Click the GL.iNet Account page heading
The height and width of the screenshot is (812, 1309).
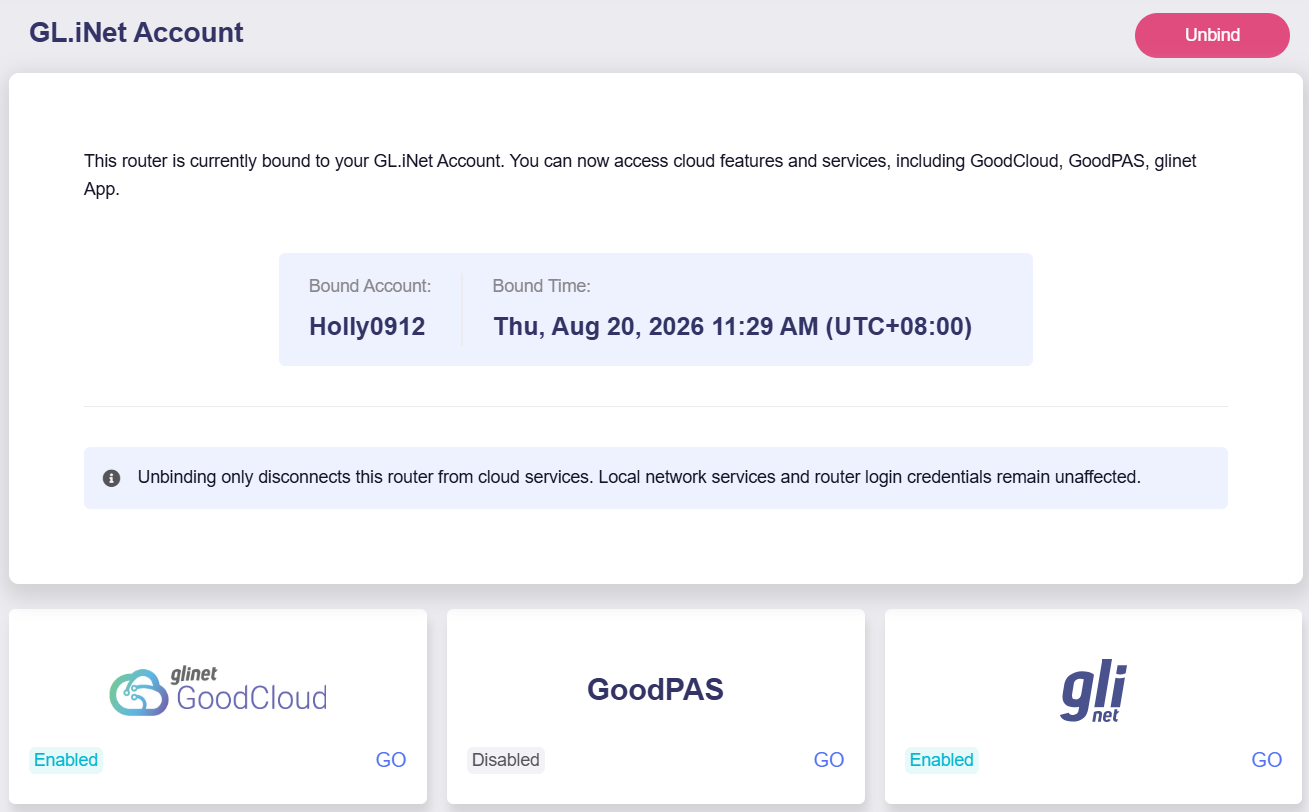(136, 32)
